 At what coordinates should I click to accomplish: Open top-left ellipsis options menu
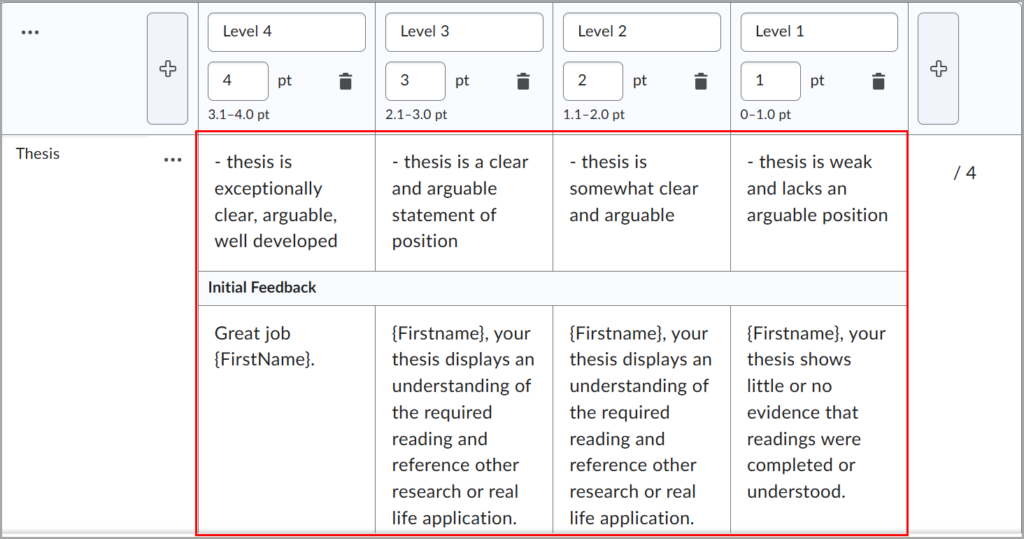[x=30, y=32]
